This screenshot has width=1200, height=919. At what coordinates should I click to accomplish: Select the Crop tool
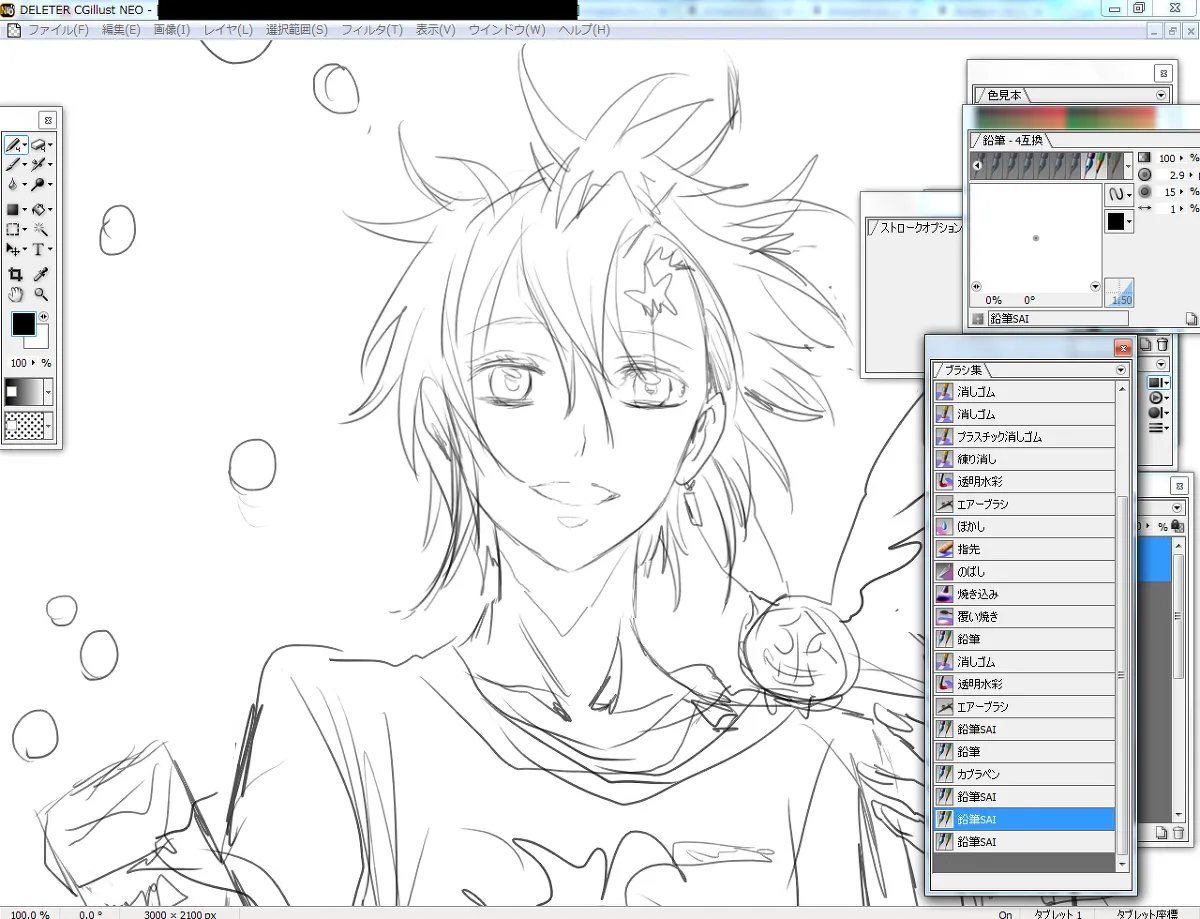(15, 274)
